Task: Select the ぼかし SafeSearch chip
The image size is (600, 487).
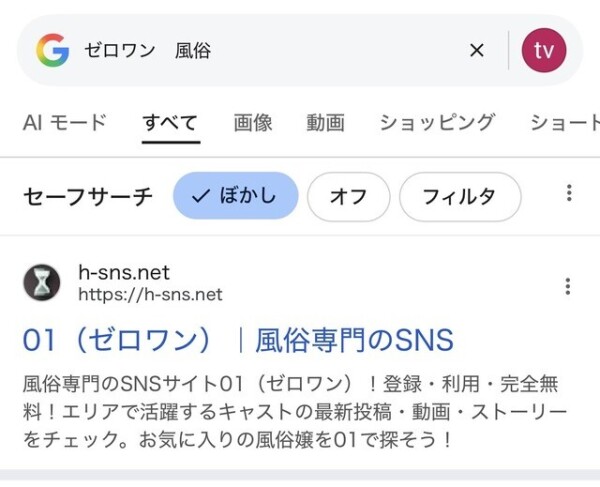Action: tap(236, 196)
